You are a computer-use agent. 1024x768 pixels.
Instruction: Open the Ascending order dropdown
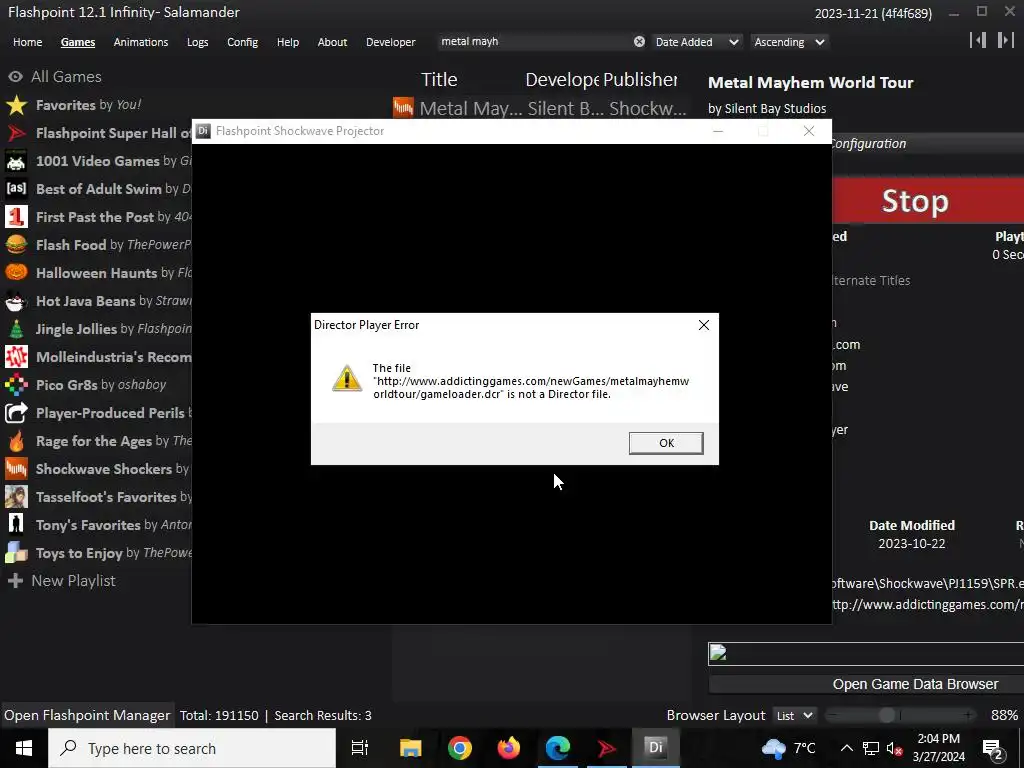[x=789, y=42]
